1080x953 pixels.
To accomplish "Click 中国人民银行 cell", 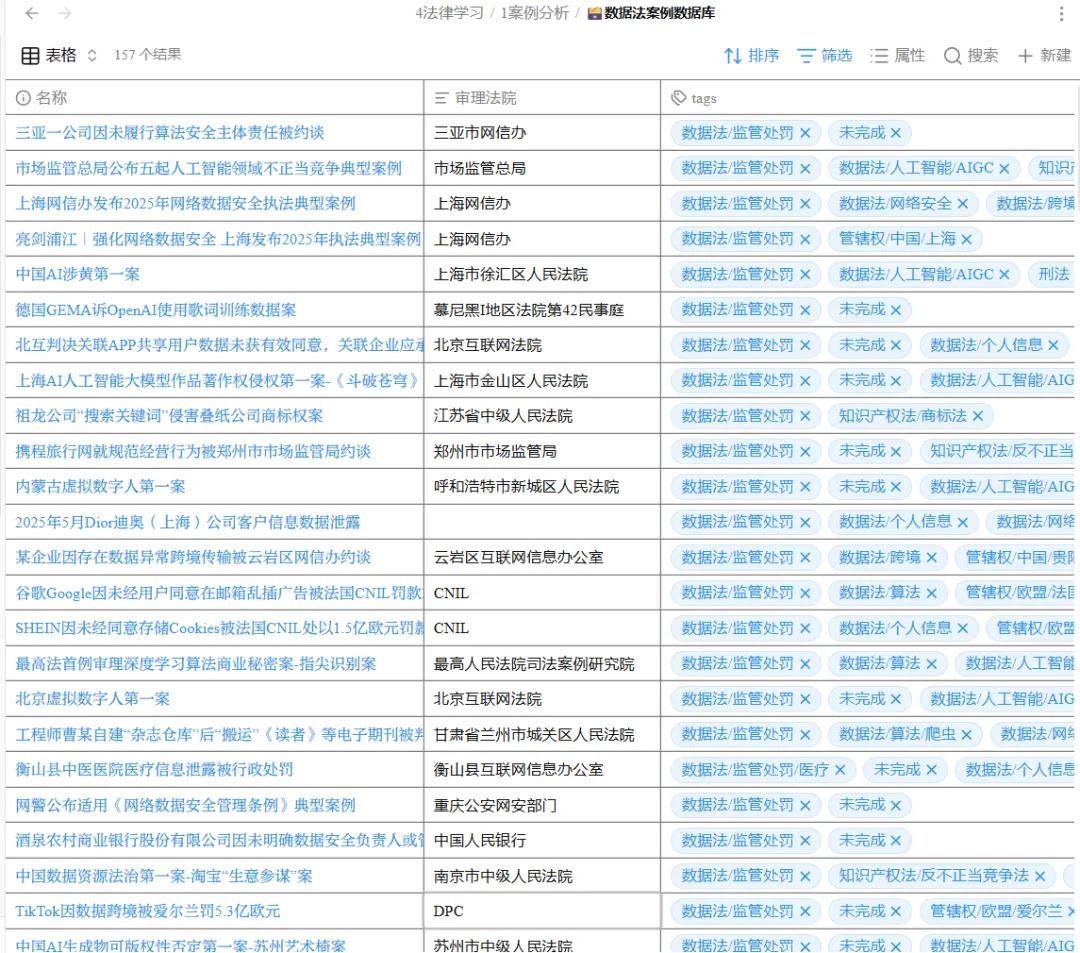I will pos(542,840).
